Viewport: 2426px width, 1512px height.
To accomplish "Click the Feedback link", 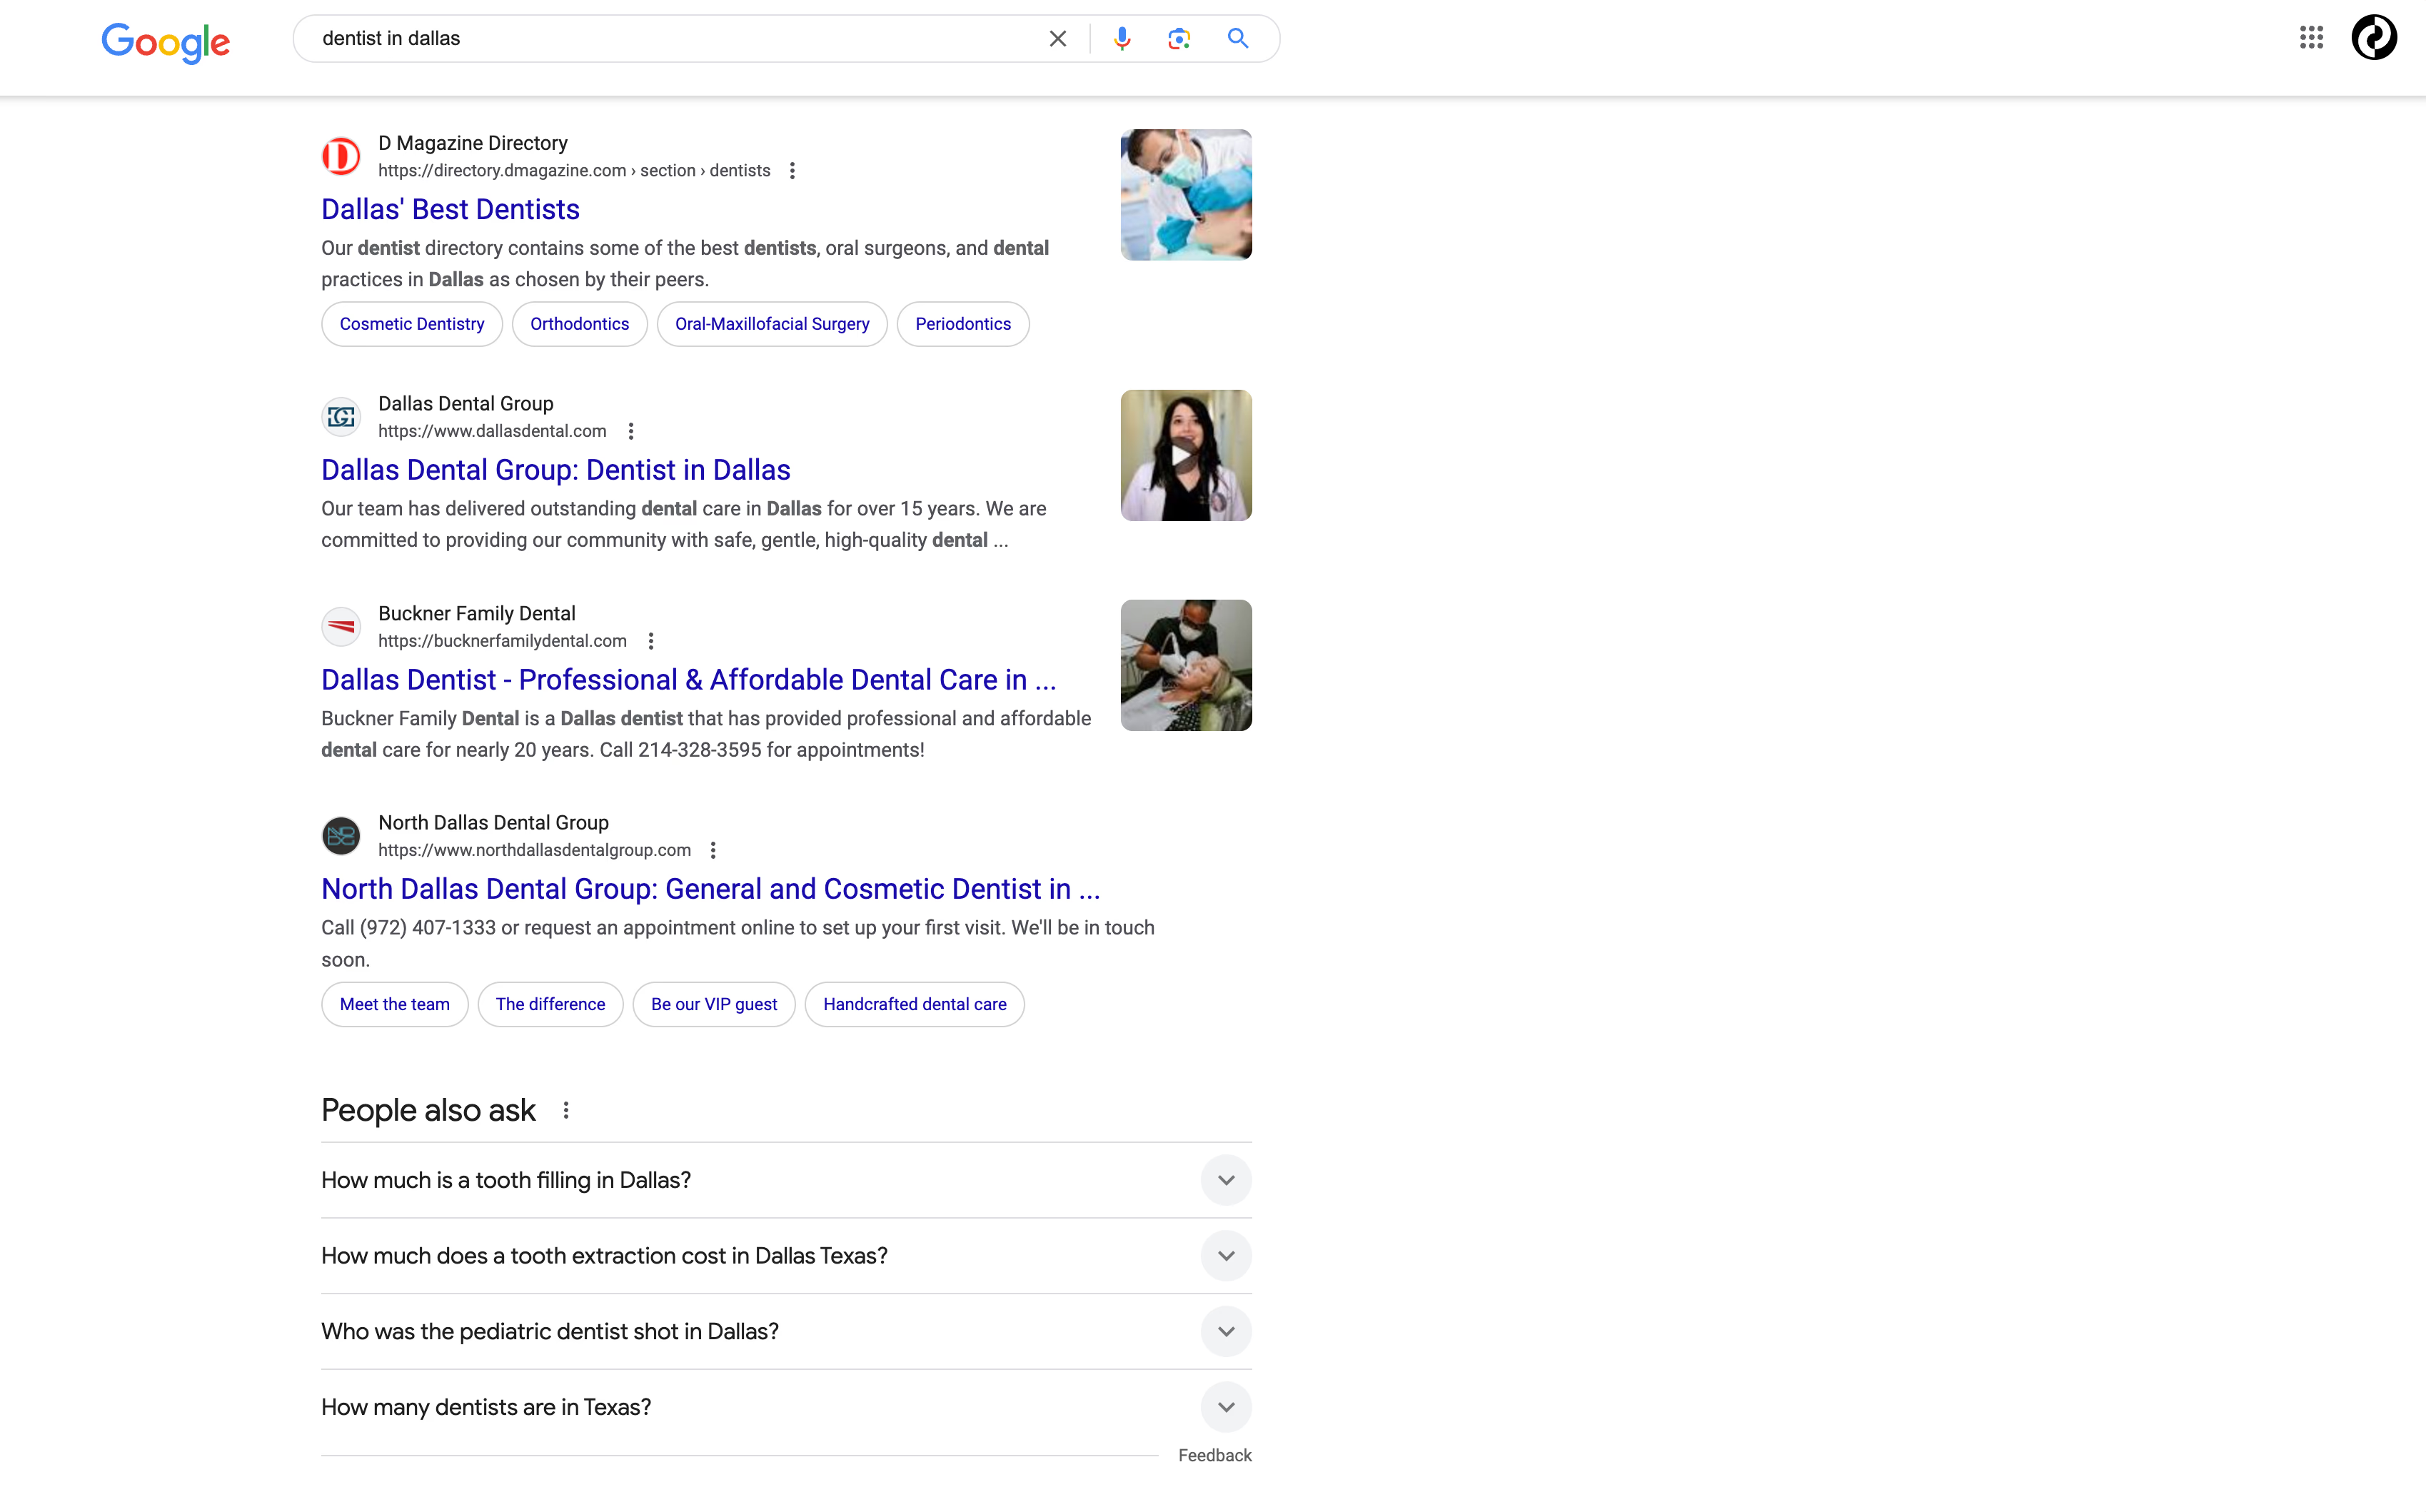I will [x=1214, y=1456].
